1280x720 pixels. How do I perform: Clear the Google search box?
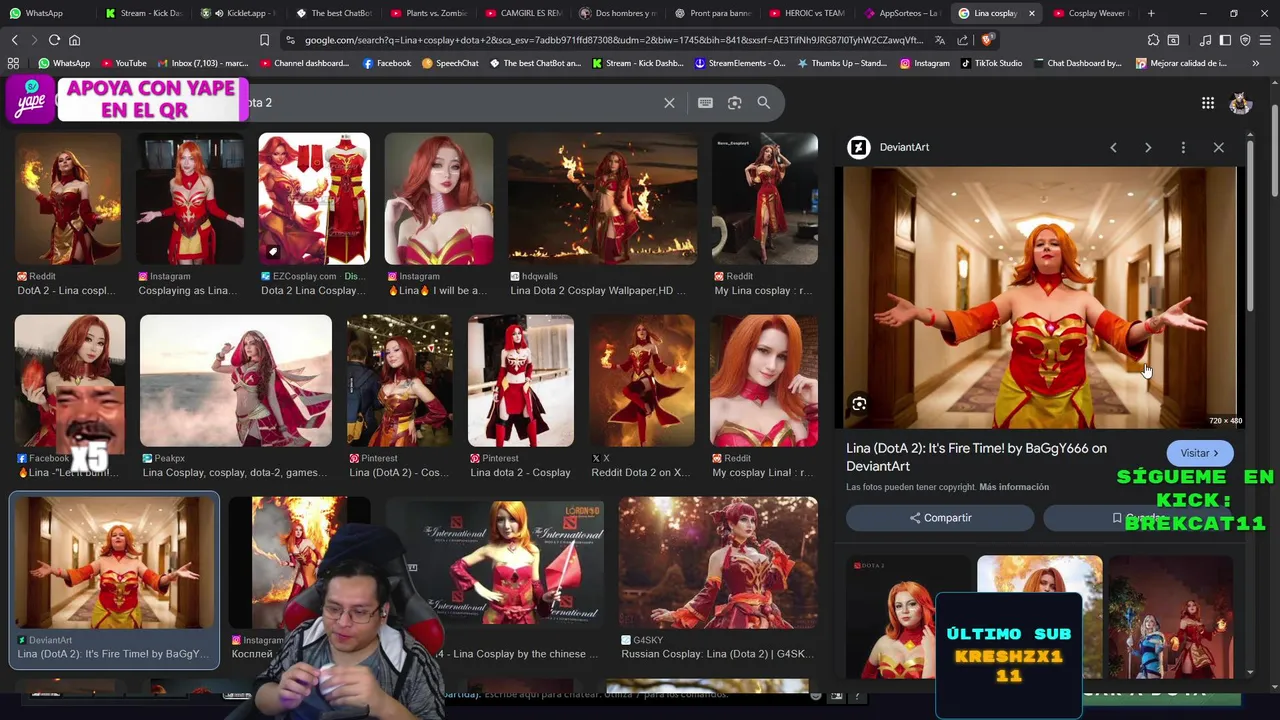coord(669,103)
